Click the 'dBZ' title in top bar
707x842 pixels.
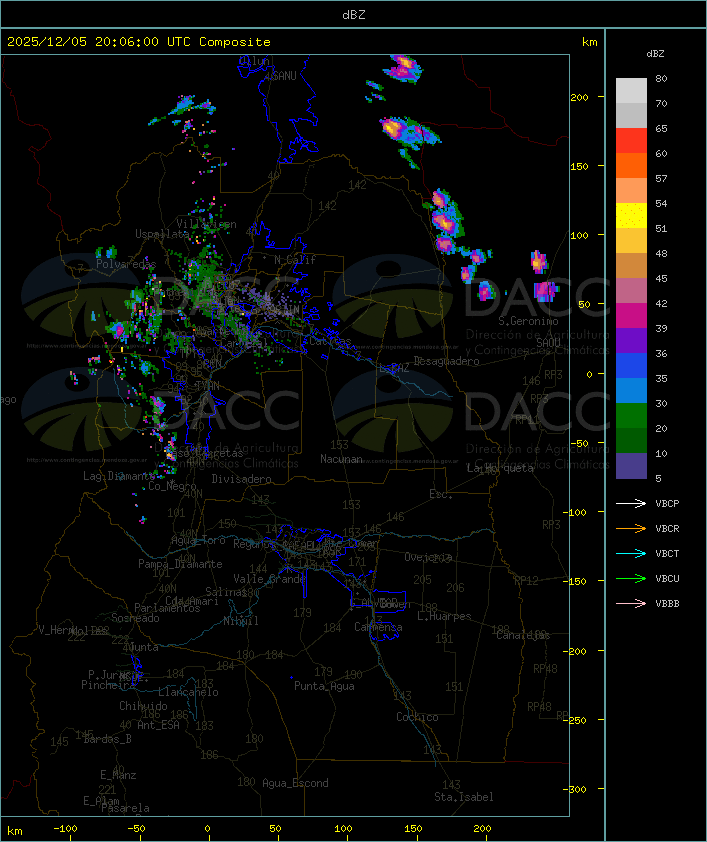tap(354, 15)
